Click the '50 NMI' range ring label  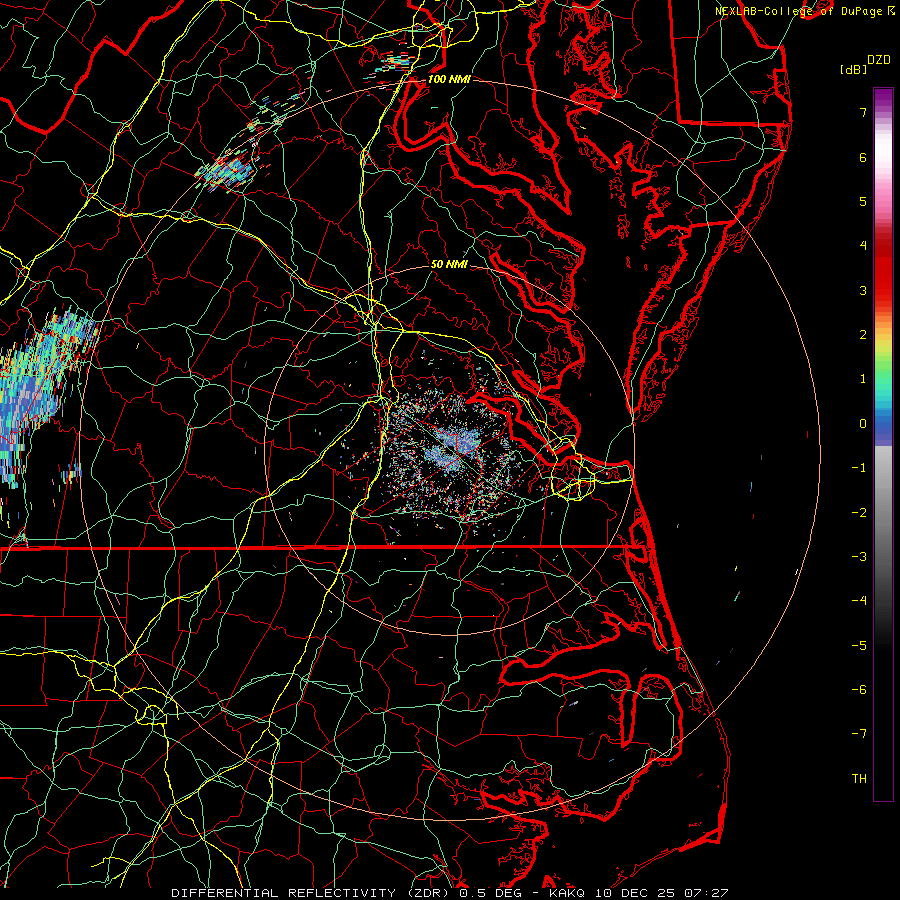pyautogui.click(x=449, y=265)
